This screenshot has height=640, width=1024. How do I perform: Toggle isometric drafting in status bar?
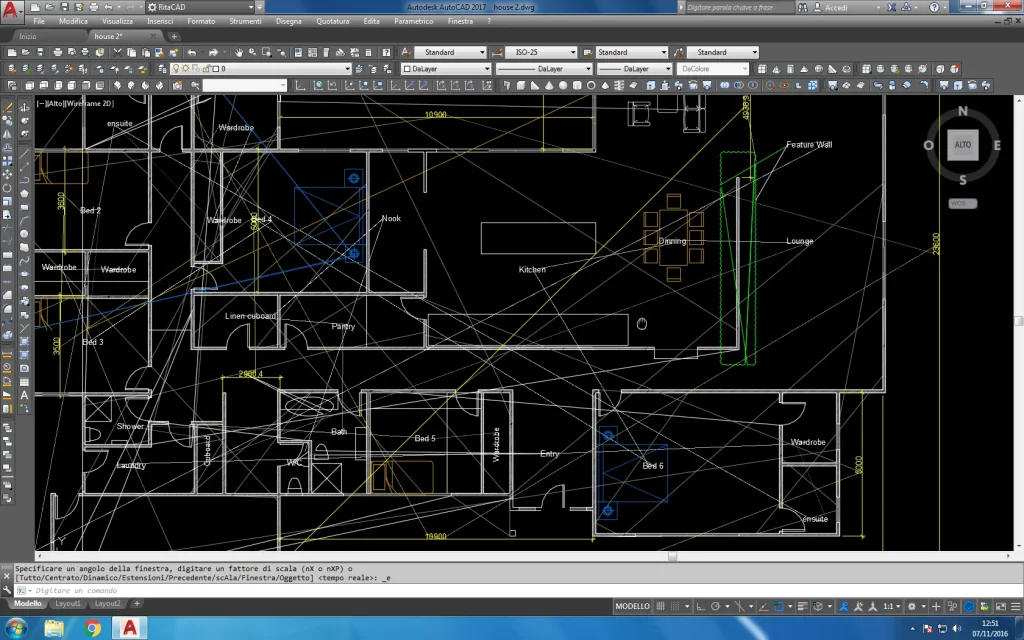739,606
